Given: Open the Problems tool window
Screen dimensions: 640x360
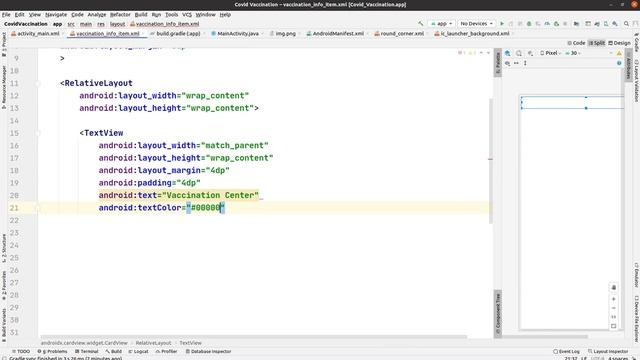Looking at the screenshot, I should (x=52, y=351).
